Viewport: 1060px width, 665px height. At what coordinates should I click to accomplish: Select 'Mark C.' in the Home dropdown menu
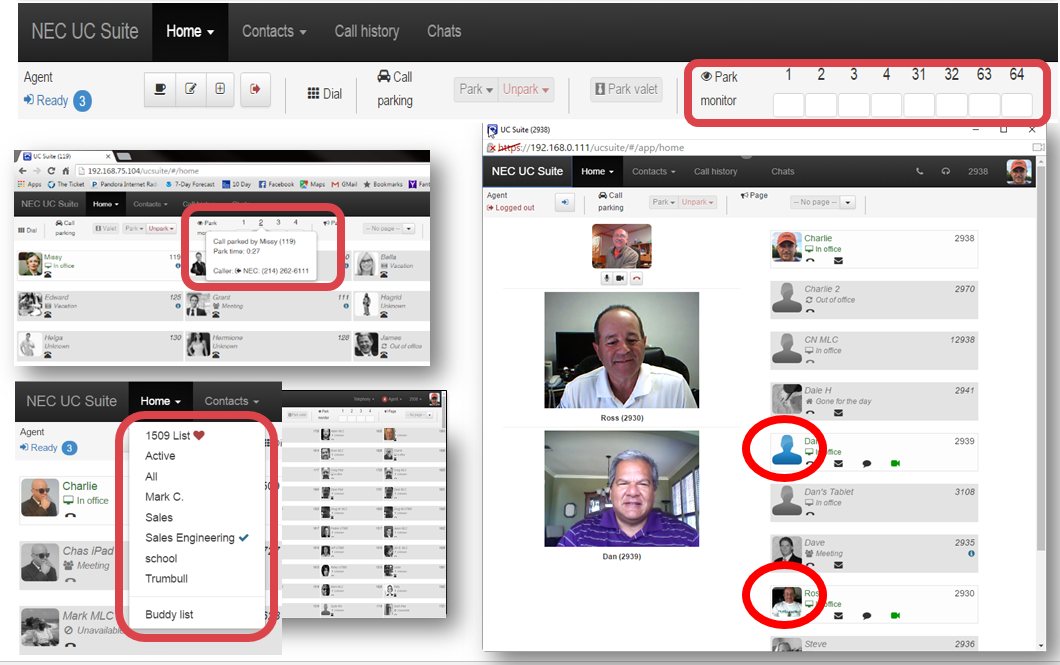point(164,497)
